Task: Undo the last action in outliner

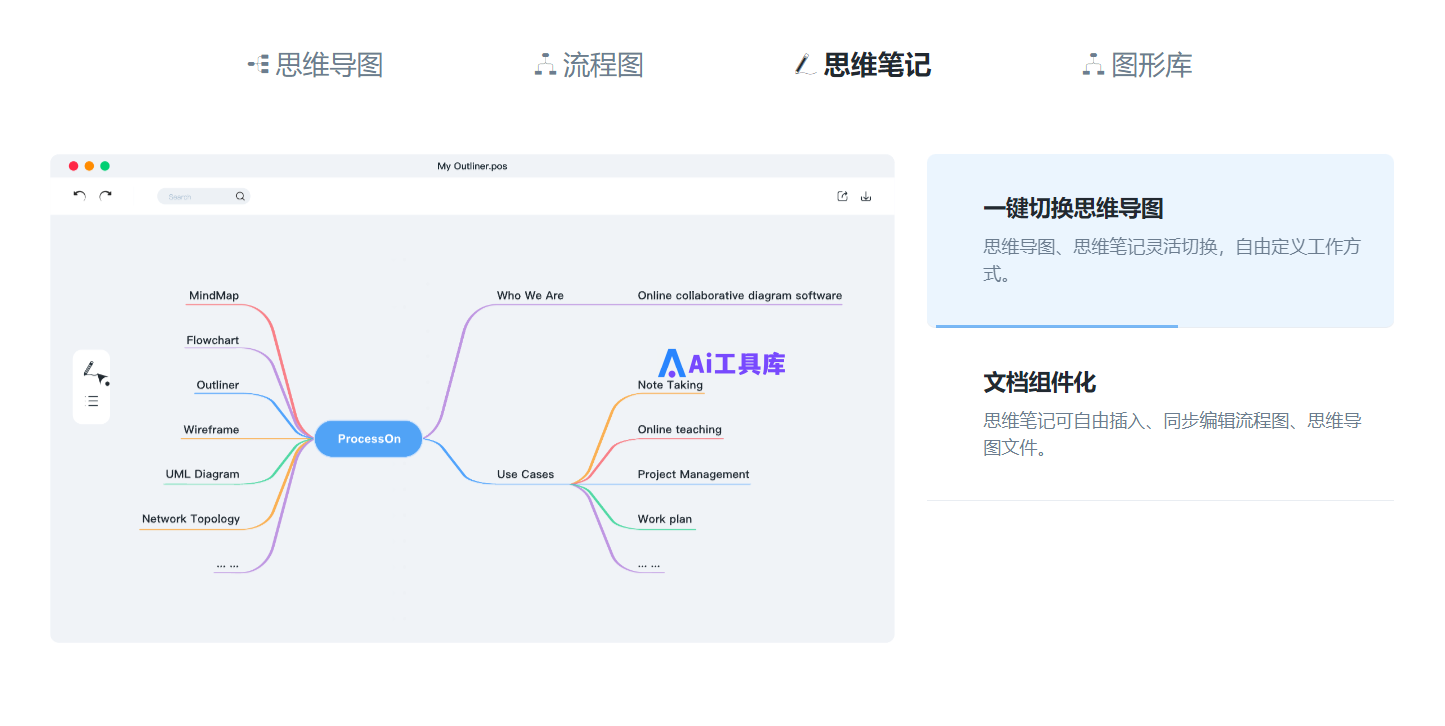Action: pyautogui.click(x=80, y=196)
